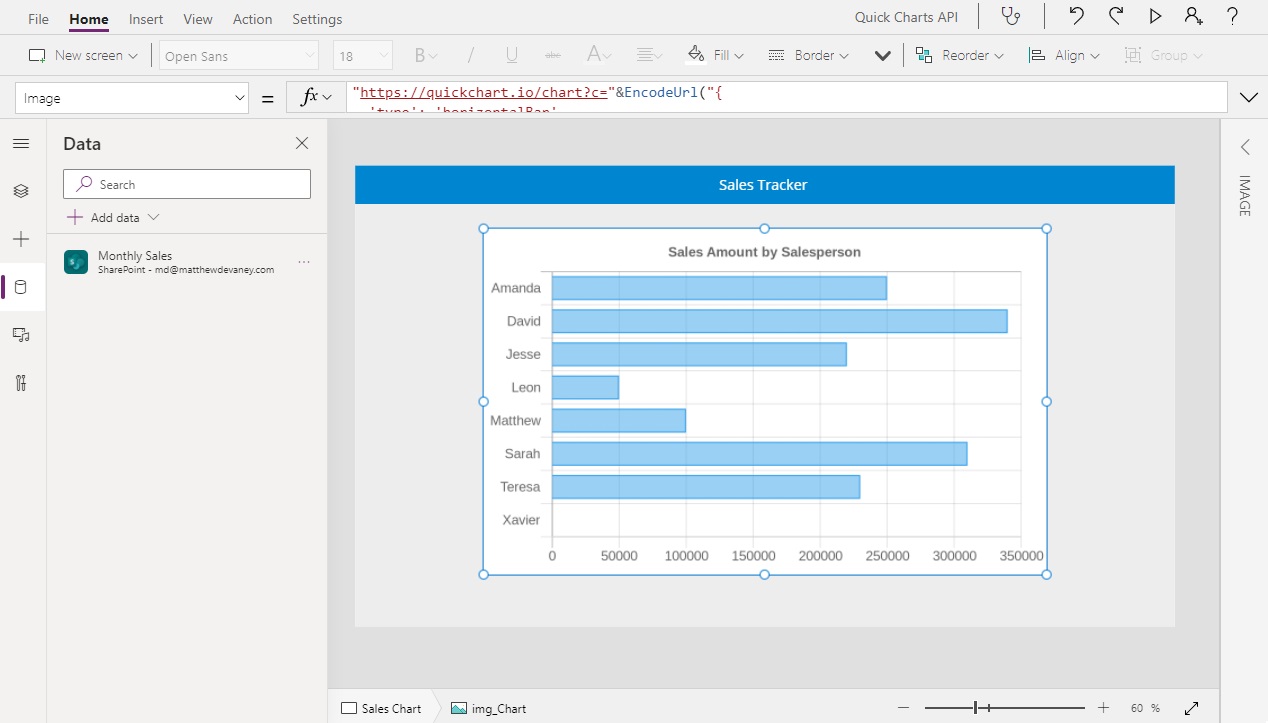Click Add data button
Image resolution: width=1268 pixels, height=723 pixels.
click(113, 217)
